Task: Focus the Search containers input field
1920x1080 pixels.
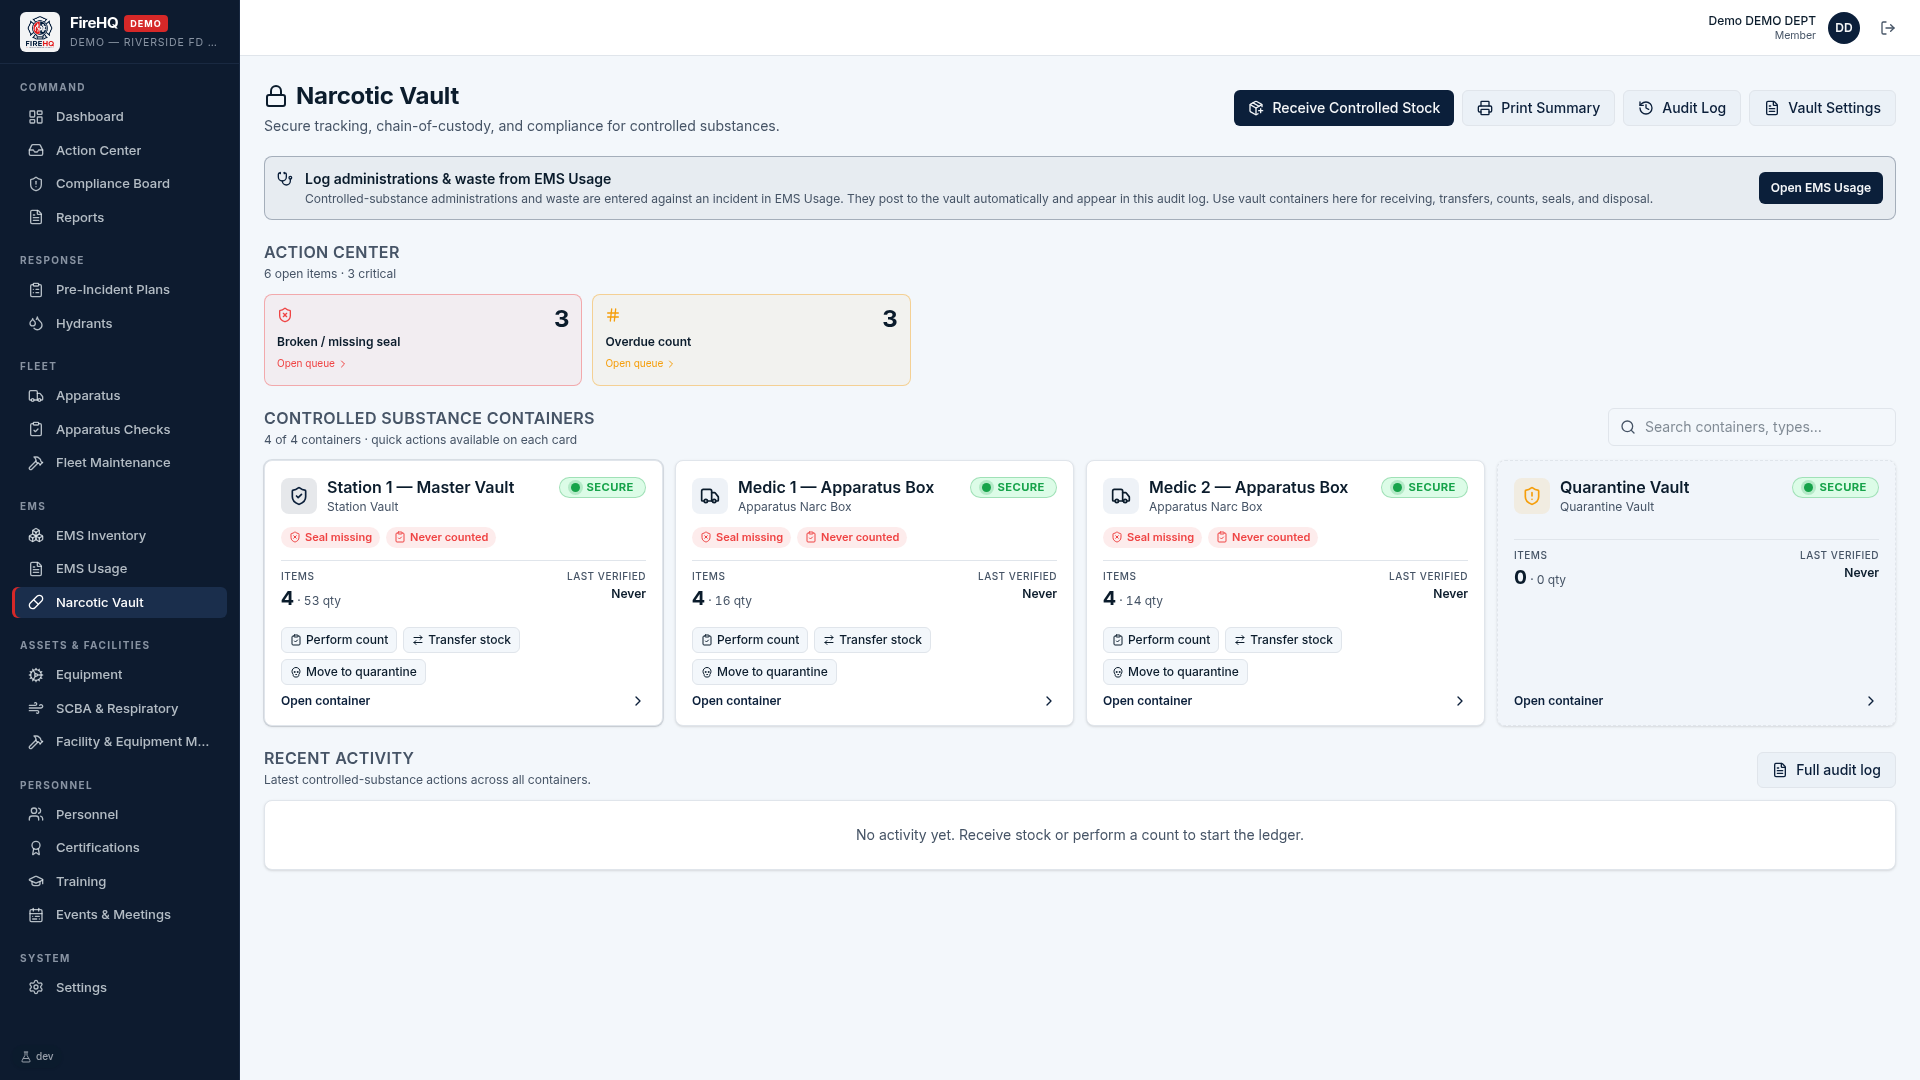Action: [x=1751, y=427]
